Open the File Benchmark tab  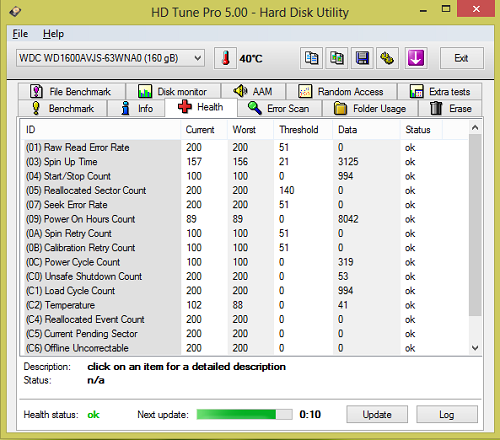click(72, 91)
